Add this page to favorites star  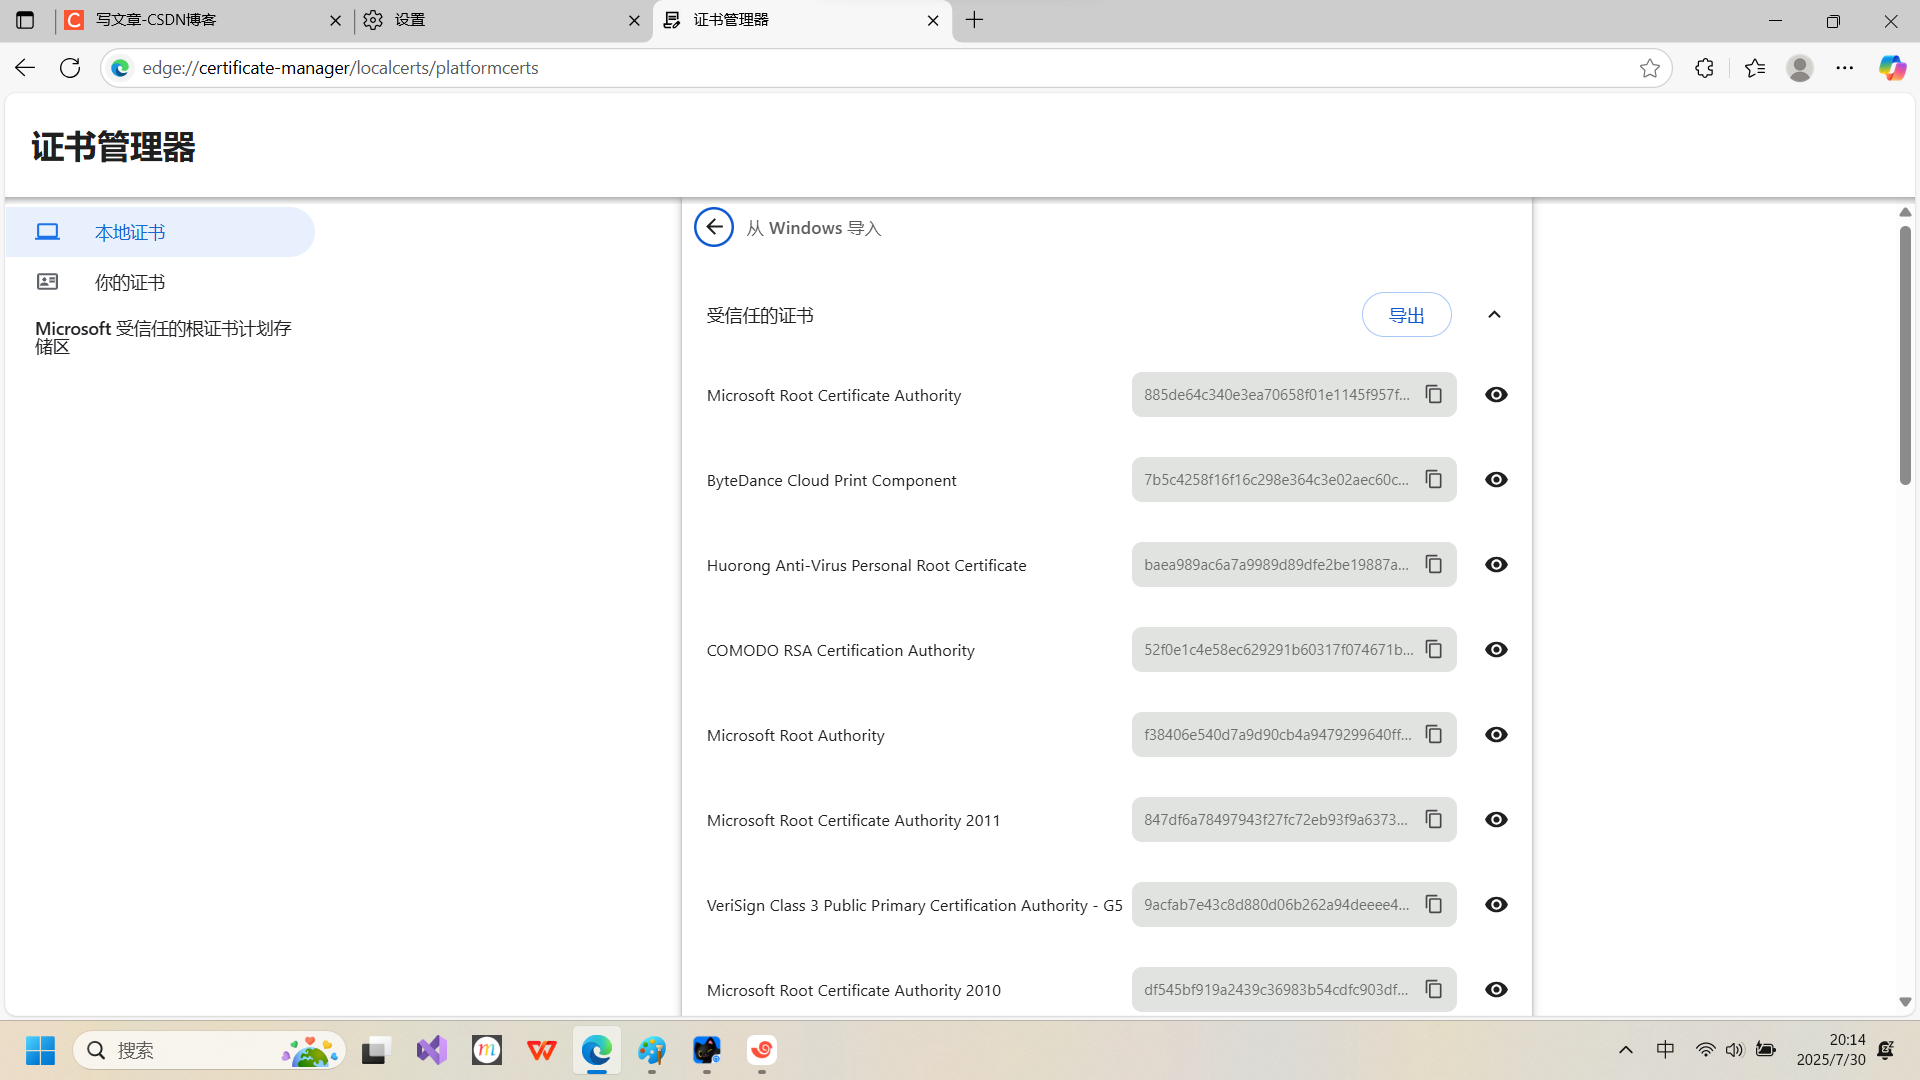coord(1649,68)
